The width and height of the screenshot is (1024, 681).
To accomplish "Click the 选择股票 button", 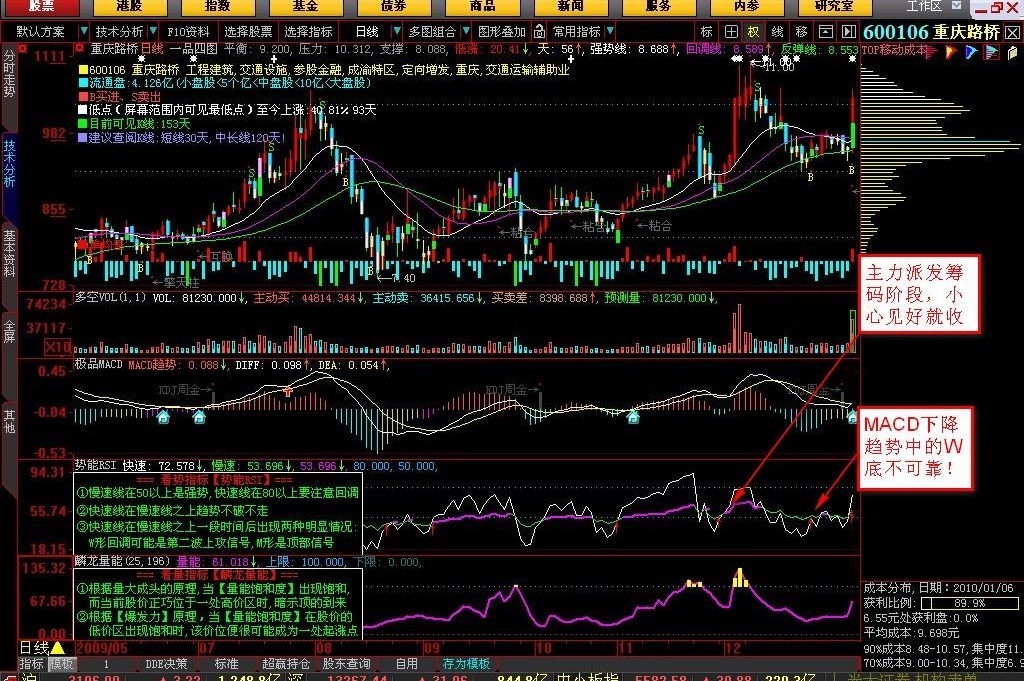I will 248,31.
